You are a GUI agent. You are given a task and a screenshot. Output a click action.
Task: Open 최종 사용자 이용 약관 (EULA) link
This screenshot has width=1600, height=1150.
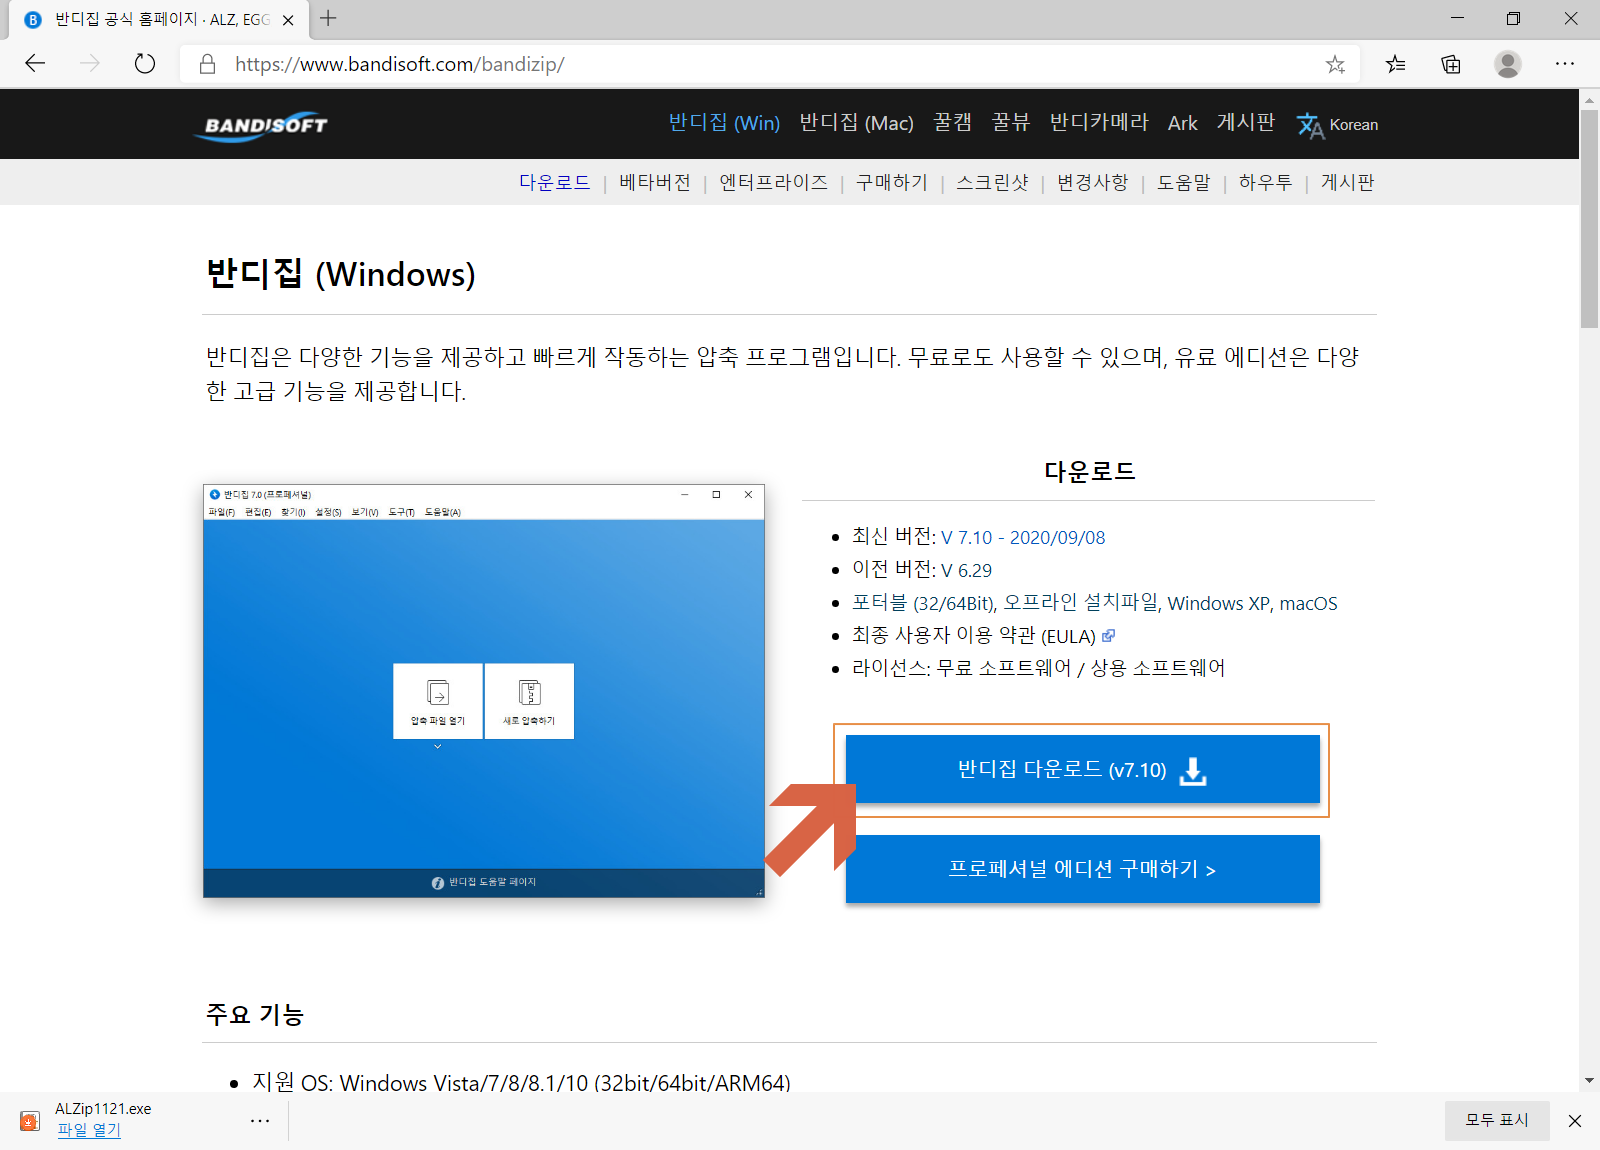point(974,636)
